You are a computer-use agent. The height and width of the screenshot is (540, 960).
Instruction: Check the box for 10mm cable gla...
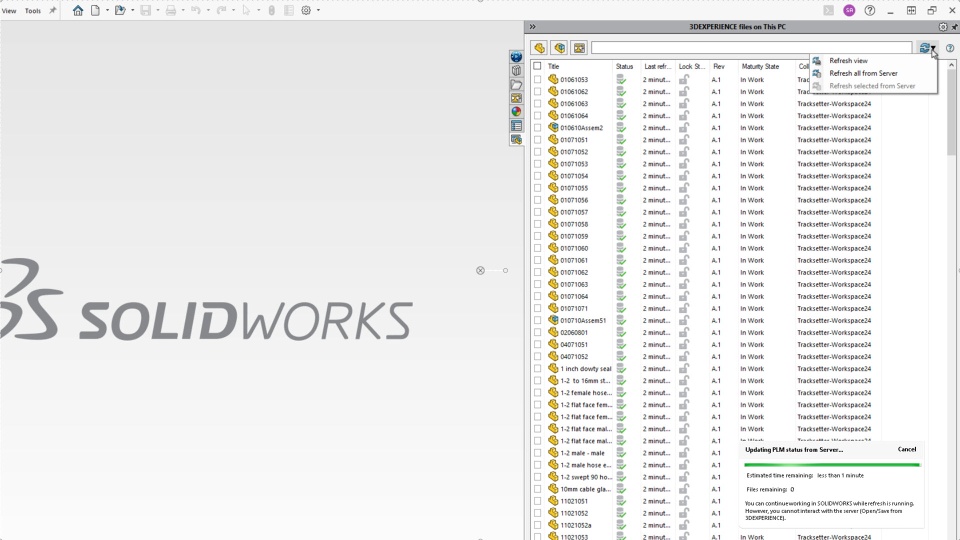538,489
